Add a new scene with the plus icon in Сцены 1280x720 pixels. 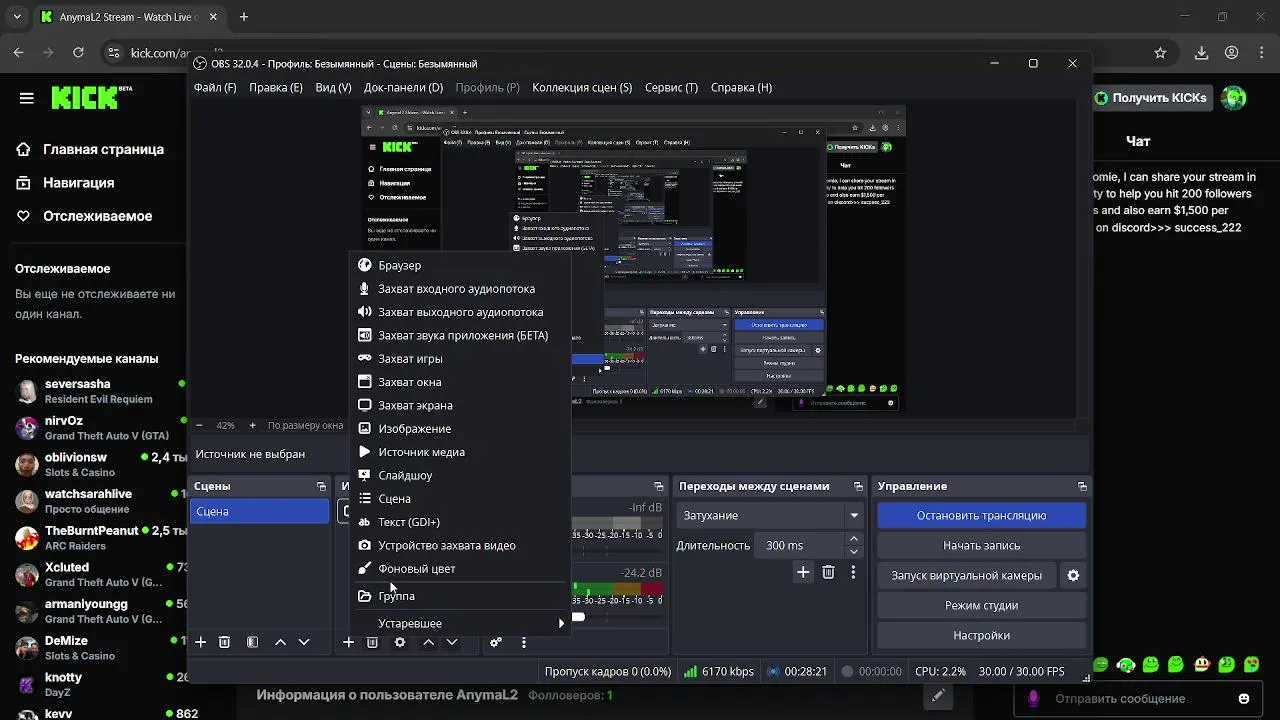[x=200, y=642]
